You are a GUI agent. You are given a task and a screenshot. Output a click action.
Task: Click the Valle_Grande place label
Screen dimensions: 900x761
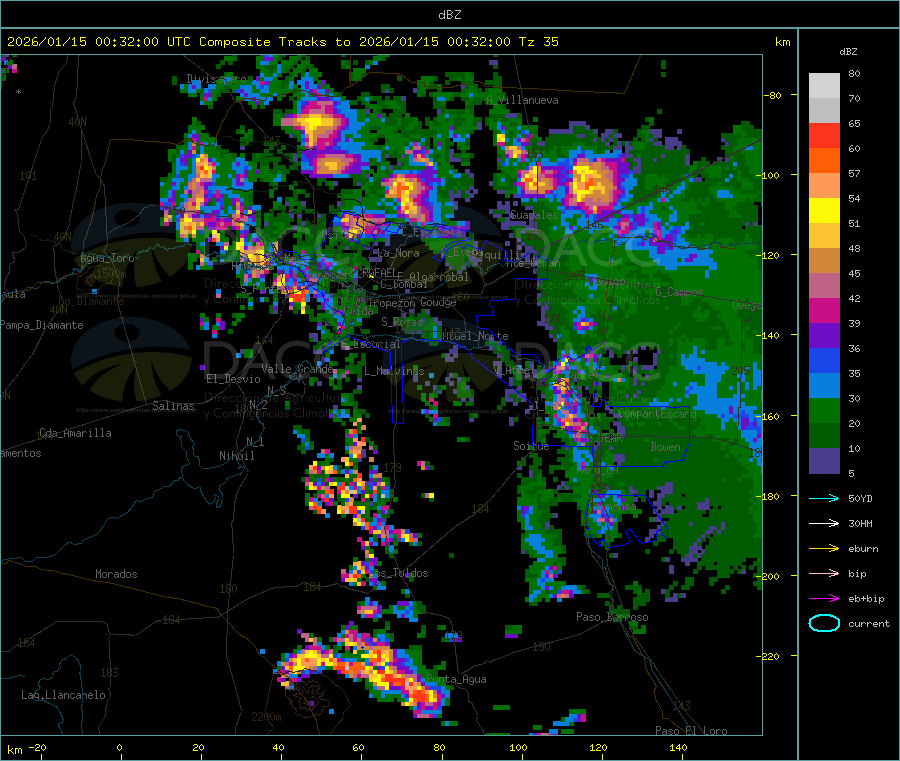pyautogui.click(x=297, y=369)
